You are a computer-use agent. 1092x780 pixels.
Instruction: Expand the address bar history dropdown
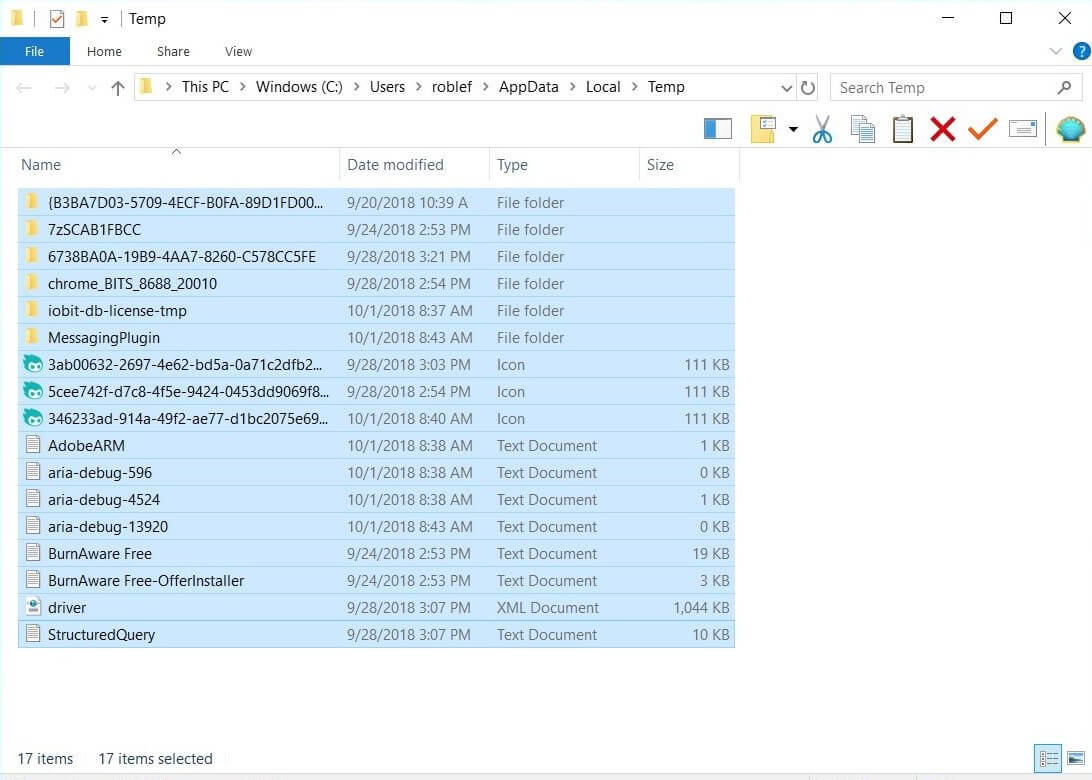coord(786,87)
